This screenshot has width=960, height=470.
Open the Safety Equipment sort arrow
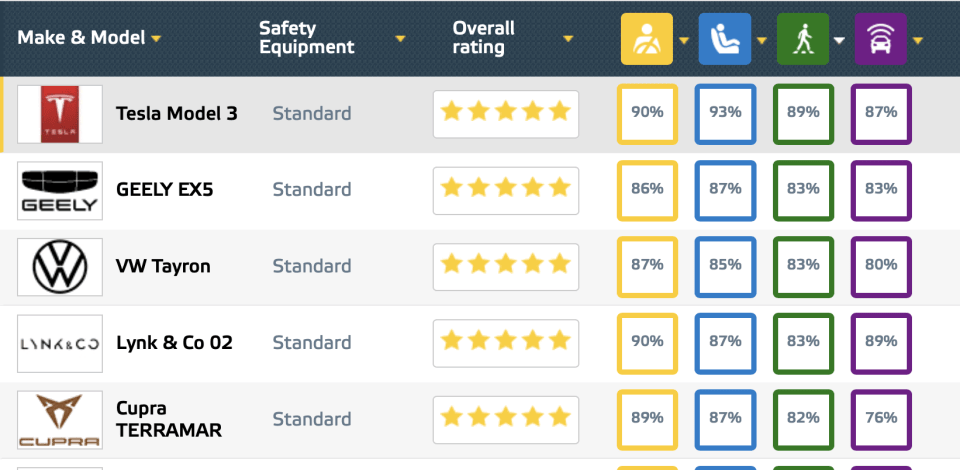click(400, 39)
